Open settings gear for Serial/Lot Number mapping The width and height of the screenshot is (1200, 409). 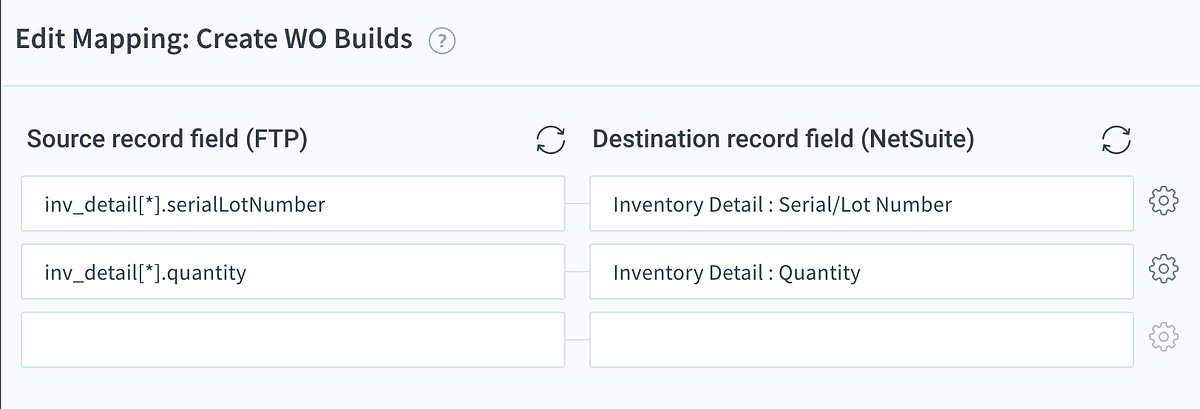tap(1163, 203)
